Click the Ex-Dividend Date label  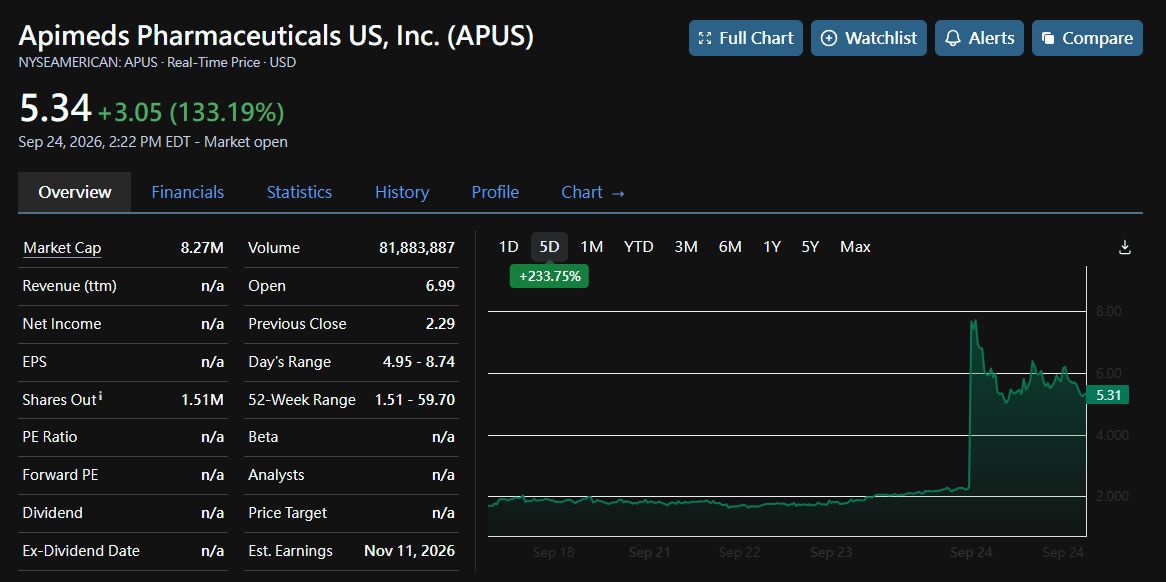click(x=81, y=551)
